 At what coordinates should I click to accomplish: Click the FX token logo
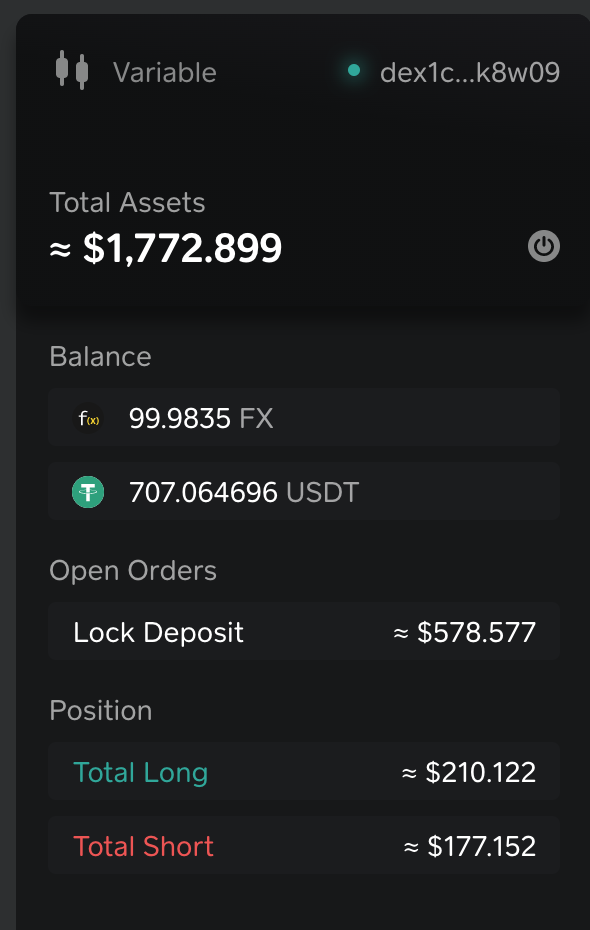[88, 419]
